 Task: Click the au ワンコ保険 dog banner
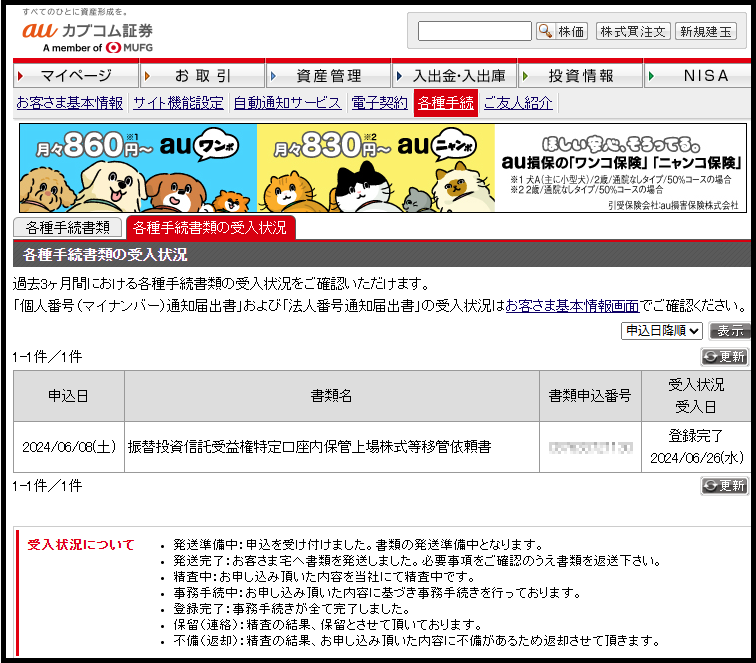pyautogui.click(x=138, y=168)
